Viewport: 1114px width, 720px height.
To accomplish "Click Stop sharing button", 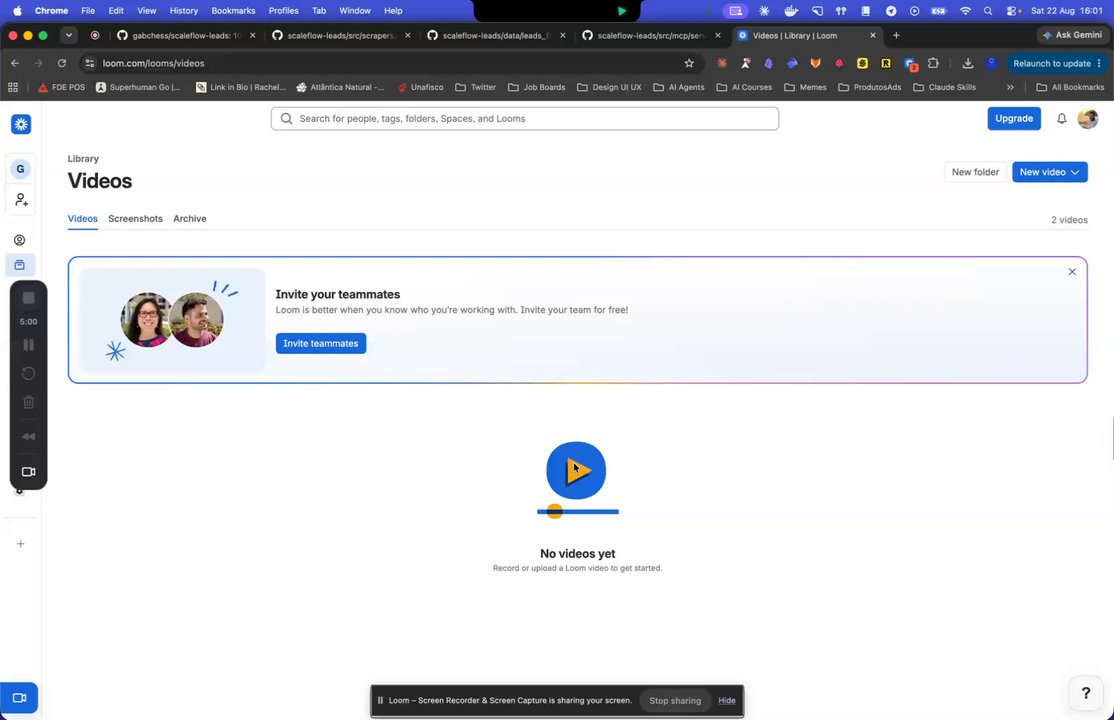I will (x=675, y=701).
